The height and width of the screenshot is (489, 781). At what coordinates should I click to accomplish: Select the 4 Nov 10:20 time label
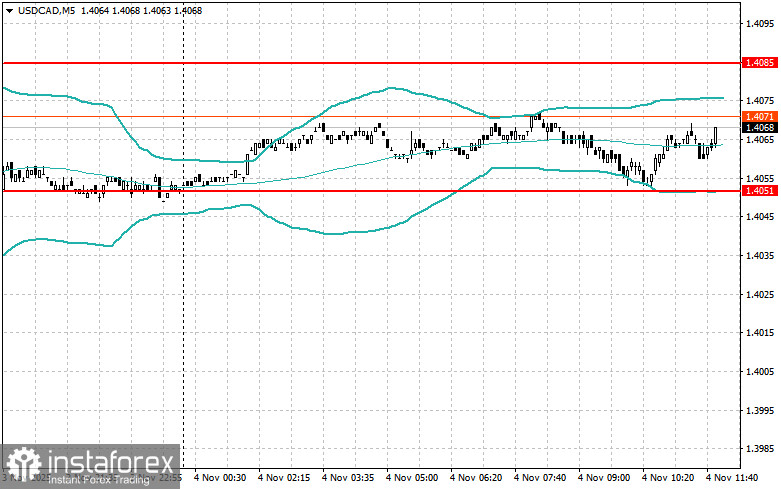(x=668, y=478)
